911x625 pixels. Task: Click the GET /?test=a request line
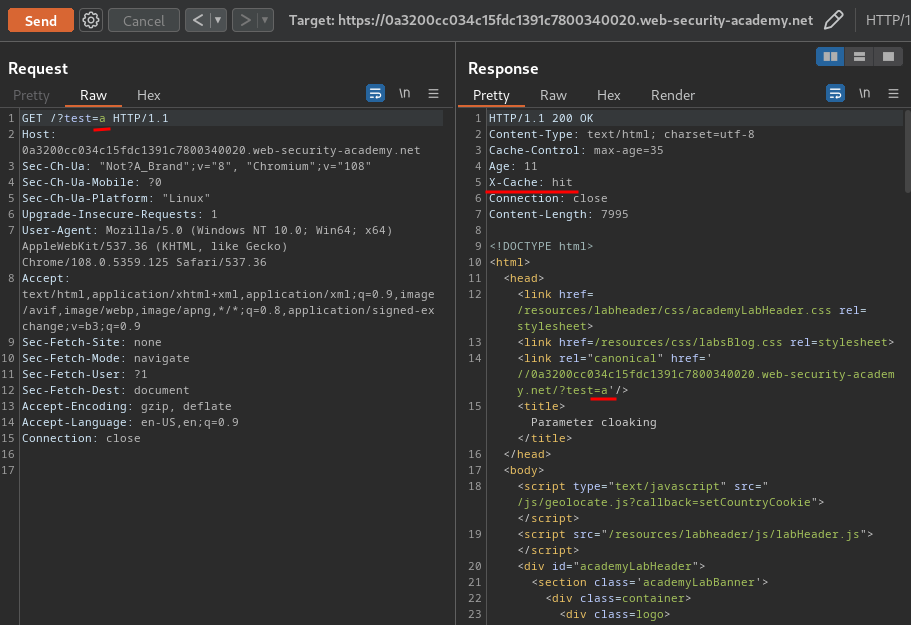pos(95,118)
